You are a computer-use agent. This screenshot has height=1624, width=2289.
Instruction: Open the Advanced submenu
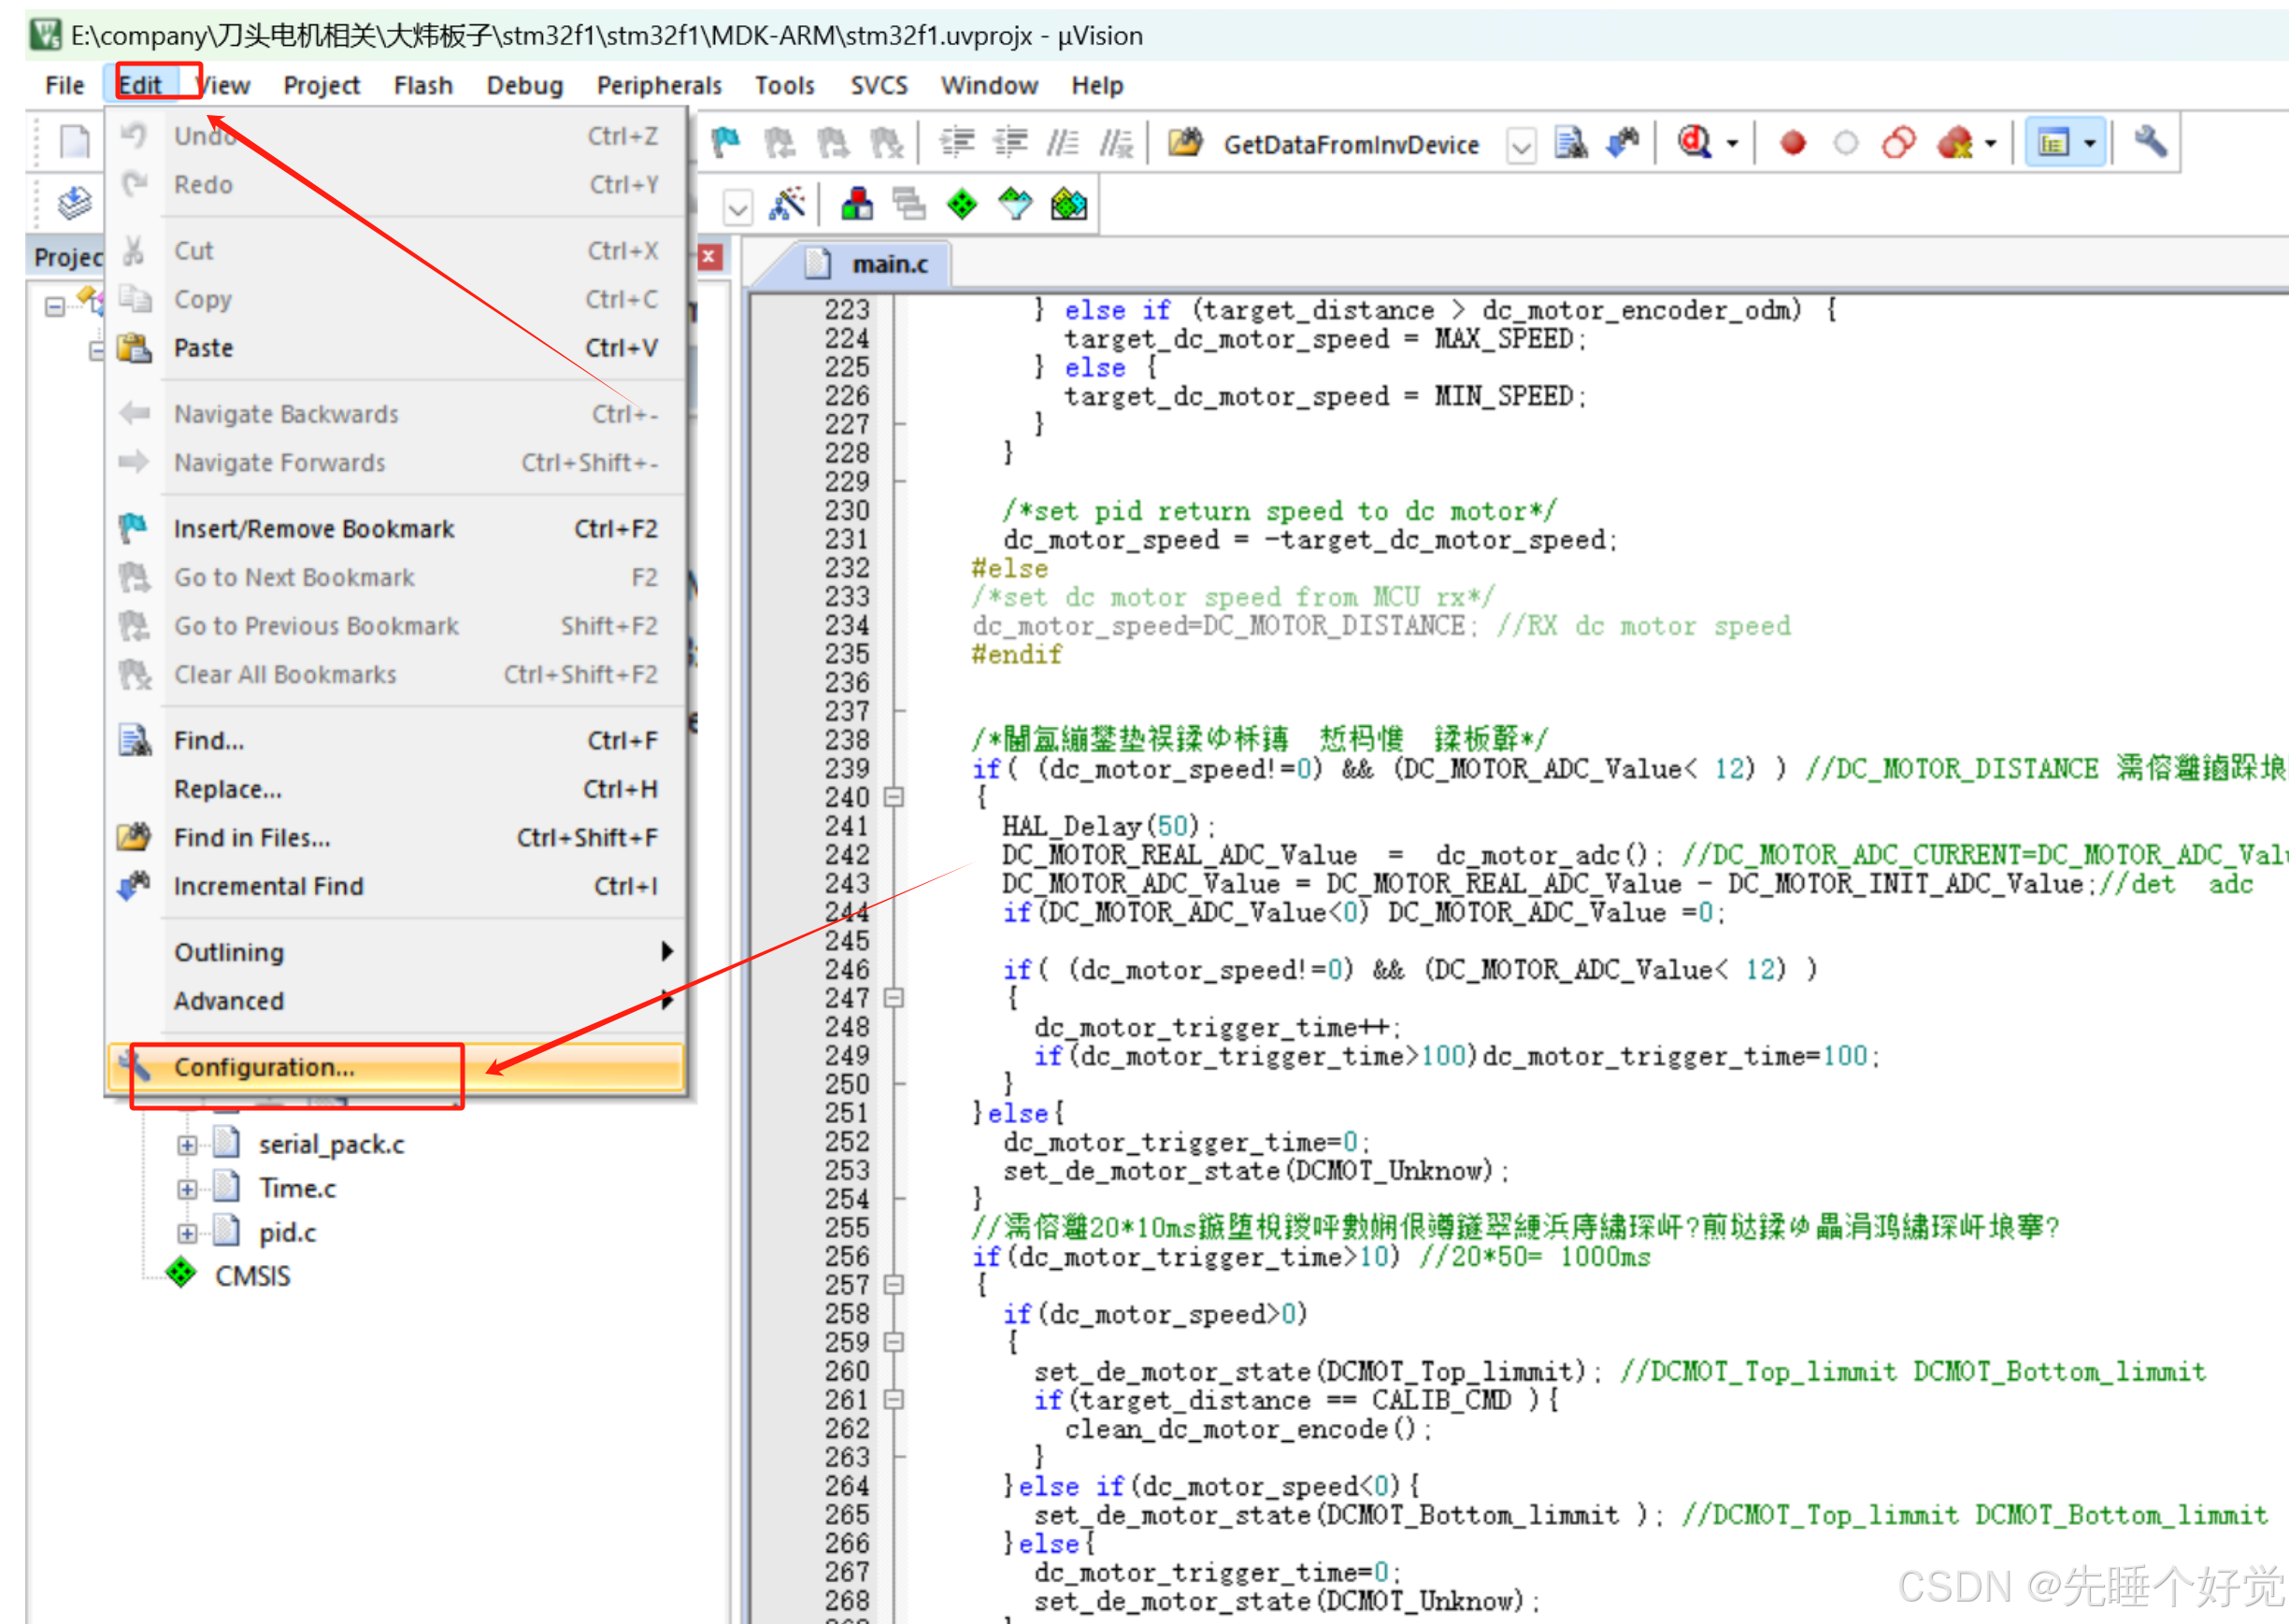[x=396, y=1001]
